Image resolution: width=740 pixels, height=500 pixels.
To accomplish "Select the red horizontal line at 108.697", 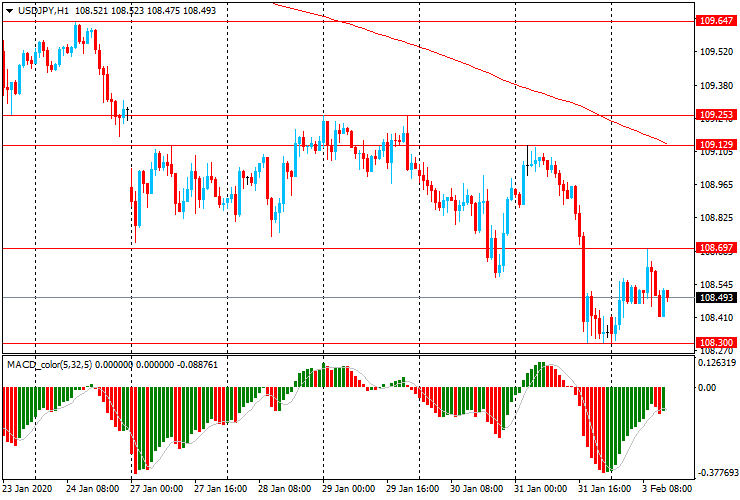I will pyautogui.click(x=348, y=248).
